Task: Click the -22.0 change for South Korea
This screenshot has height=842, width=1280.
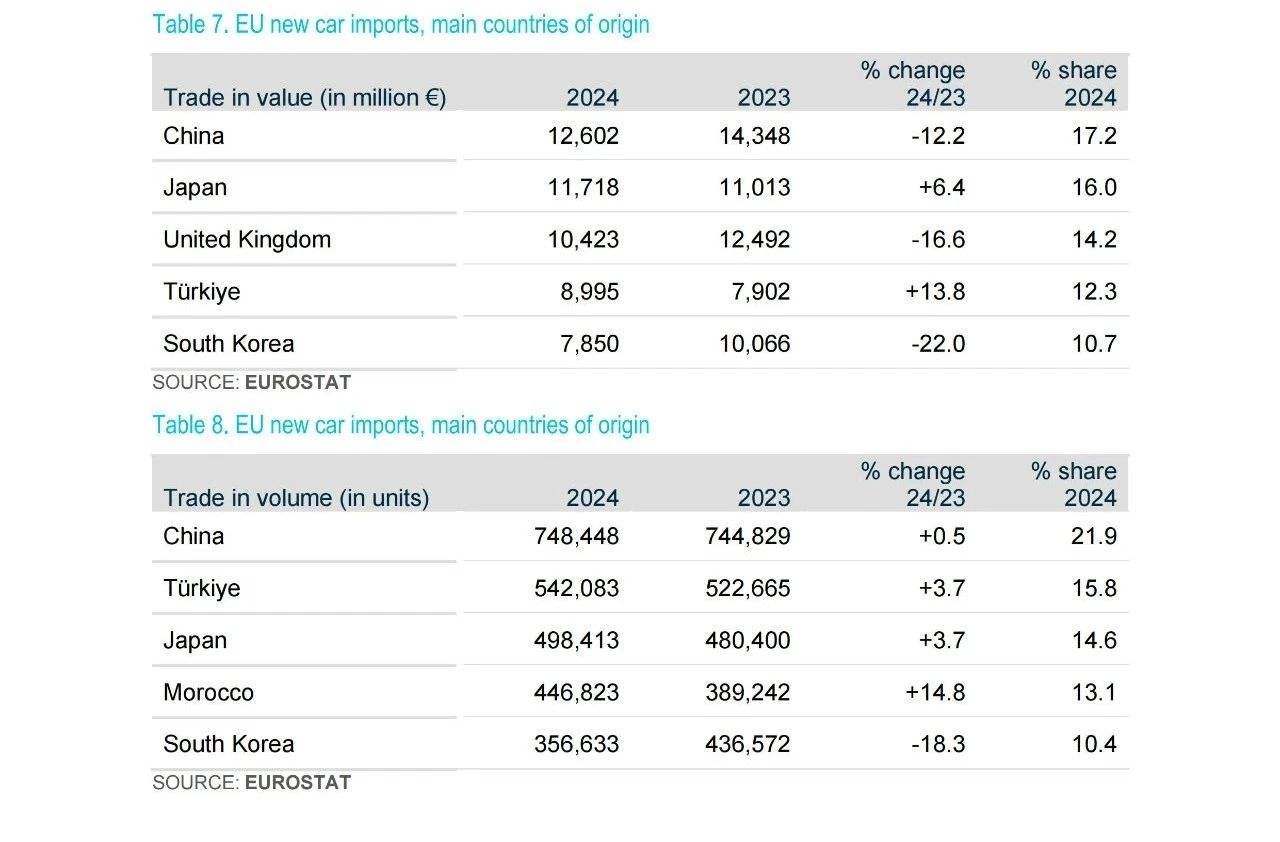Action: pyautogui.click(x=938, y=344)
